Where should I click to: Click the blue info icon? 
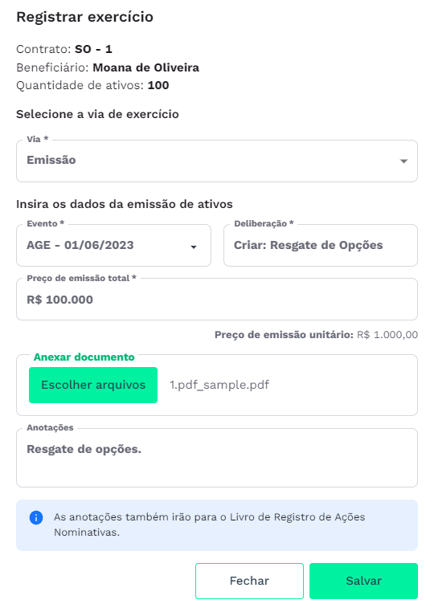coord(36,517)
